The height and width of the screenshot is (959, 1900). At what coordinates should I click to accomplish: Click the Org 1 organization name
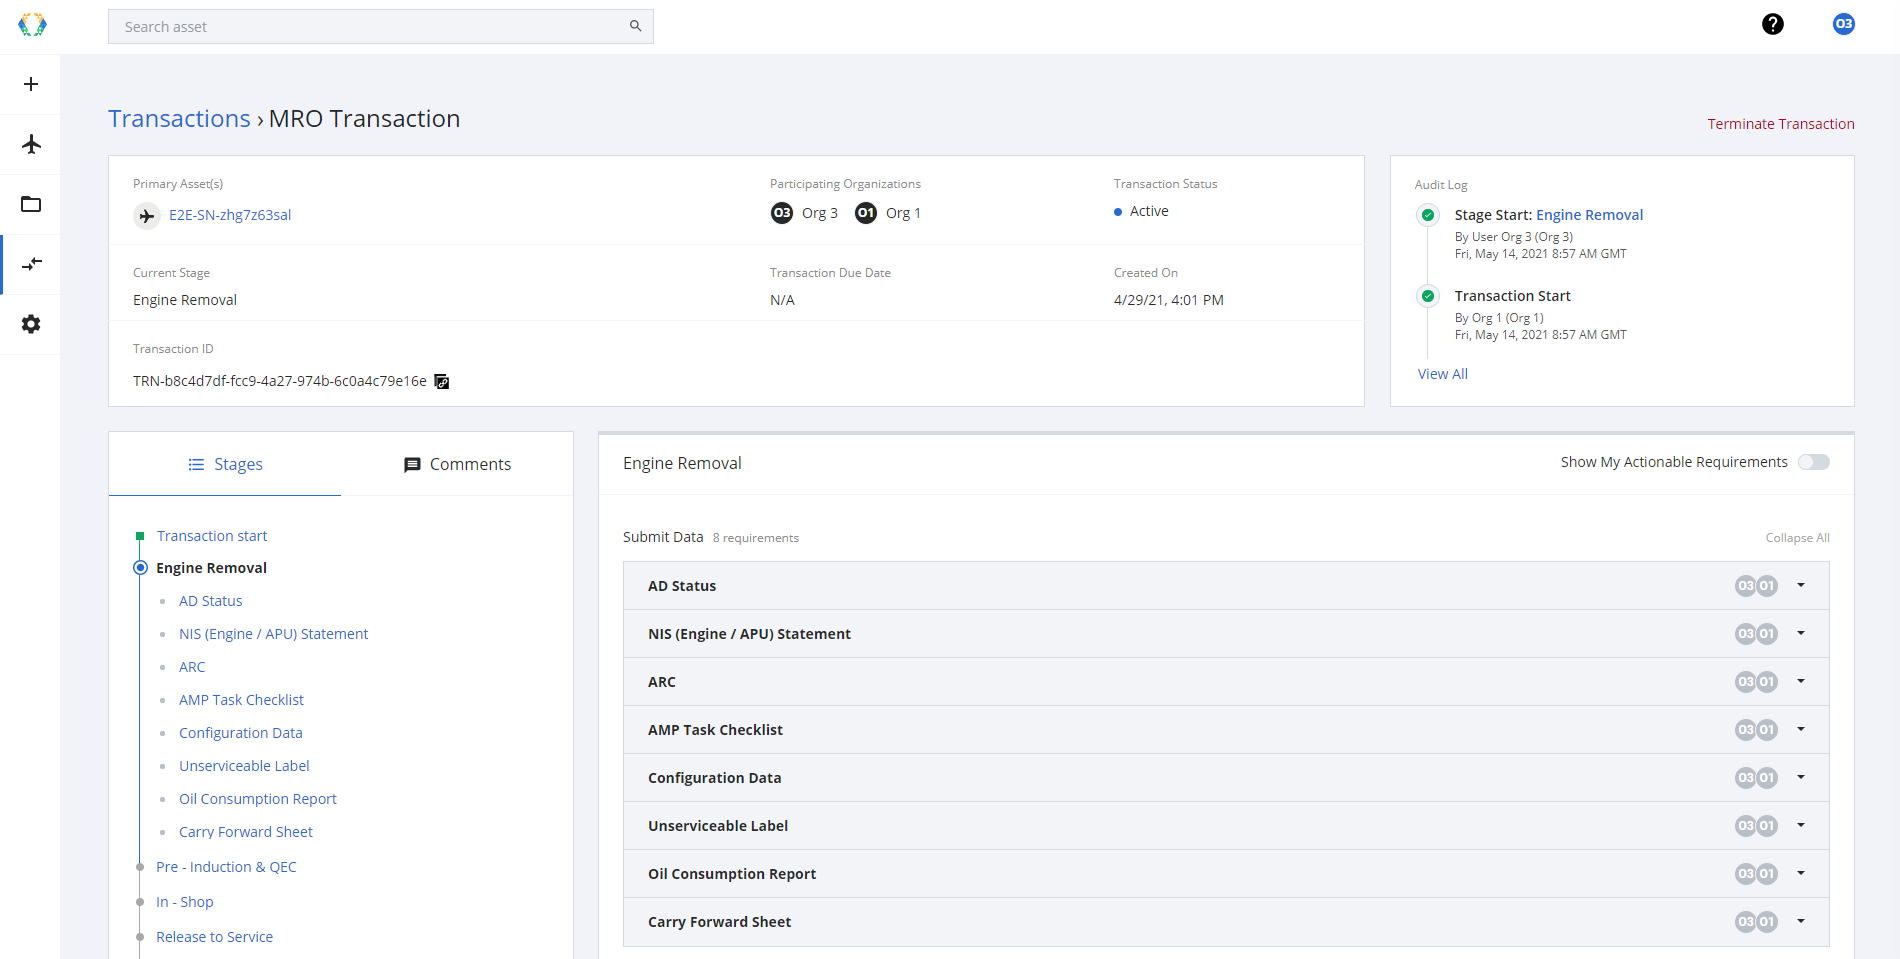(903, 213)
